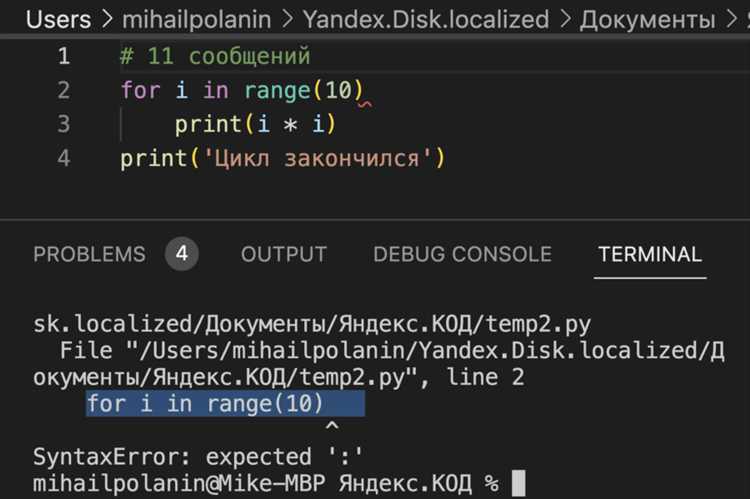Click line number 4 in the gutter
This screenshot has height=499, width=750.
tap(64, 158)
